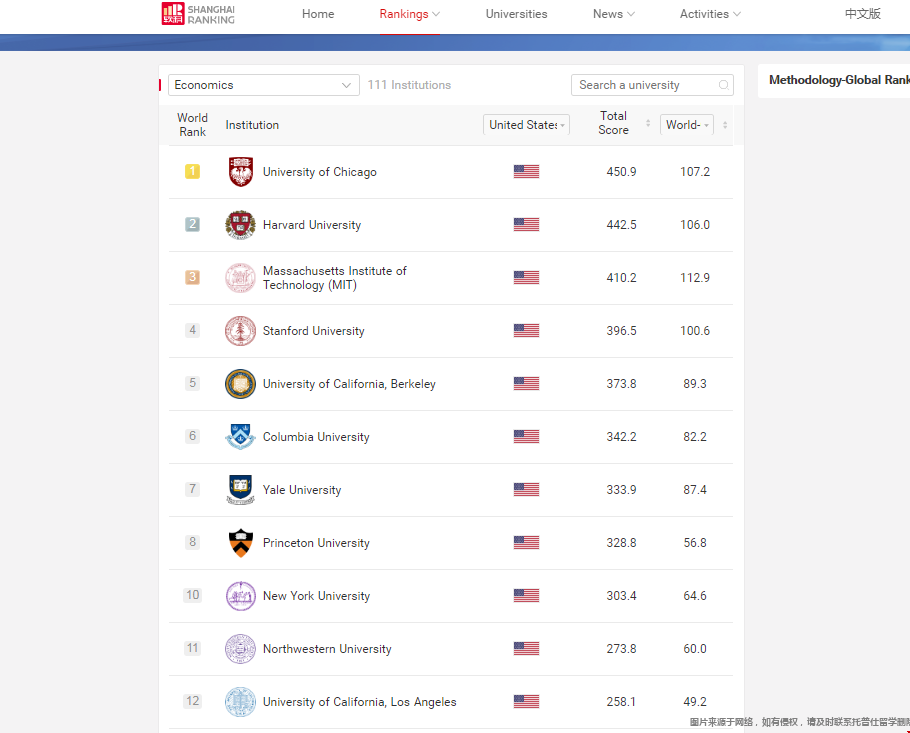
Task: Click the US flag in the MIT row
Action: click(x=526, y=277)
